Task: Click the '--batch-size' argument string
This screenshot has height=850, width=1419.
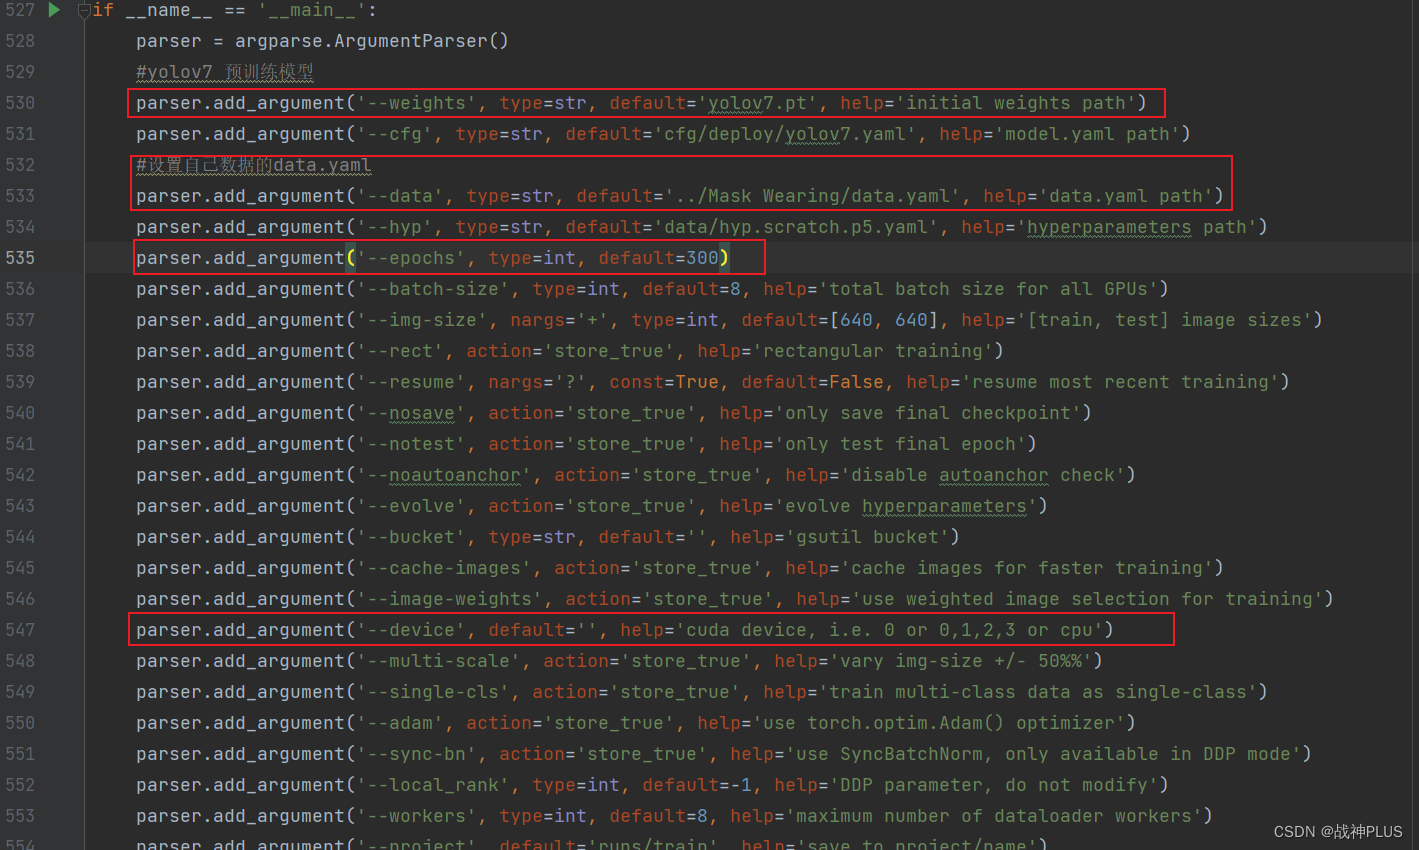Action: coord(433,289)
